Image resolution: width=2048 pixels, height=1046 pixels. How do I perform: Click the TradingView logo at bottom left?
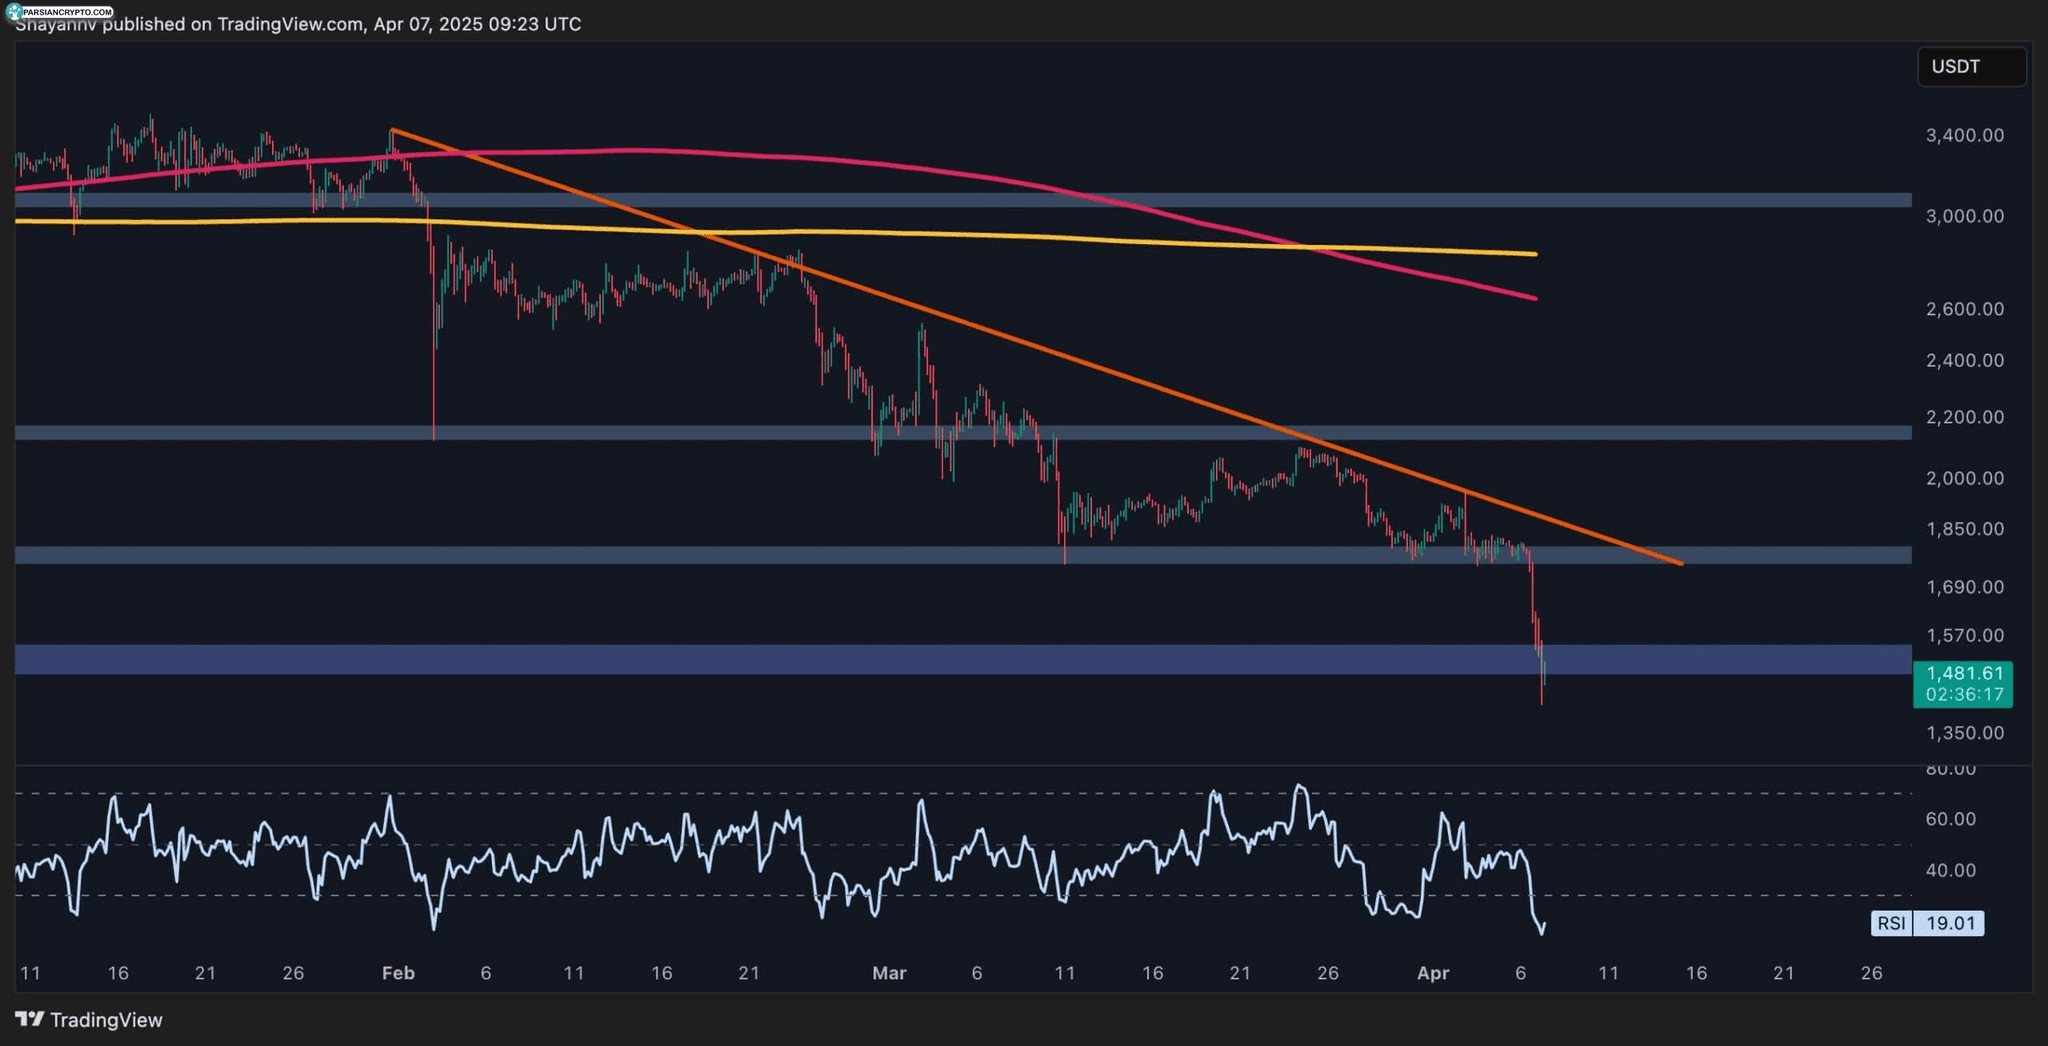(89, 1020)
